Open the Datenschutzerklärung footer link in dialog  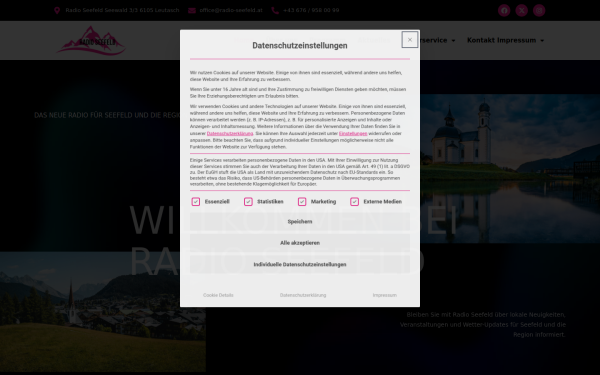coord(303,295)
